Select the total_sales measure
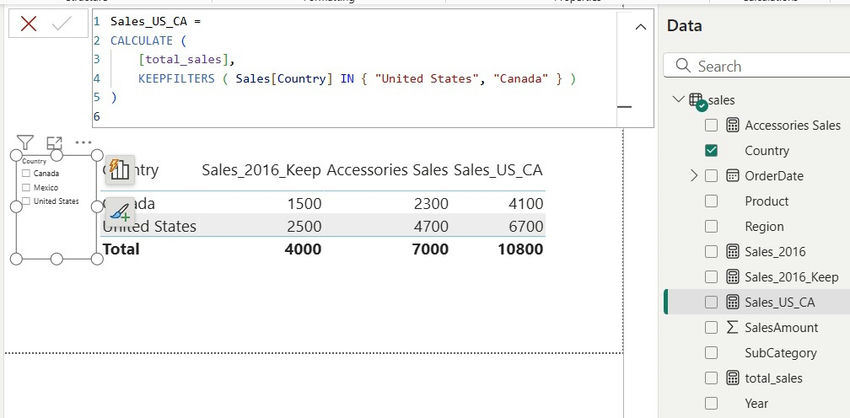This screenshot has height=418, width=850. [773, 378]
